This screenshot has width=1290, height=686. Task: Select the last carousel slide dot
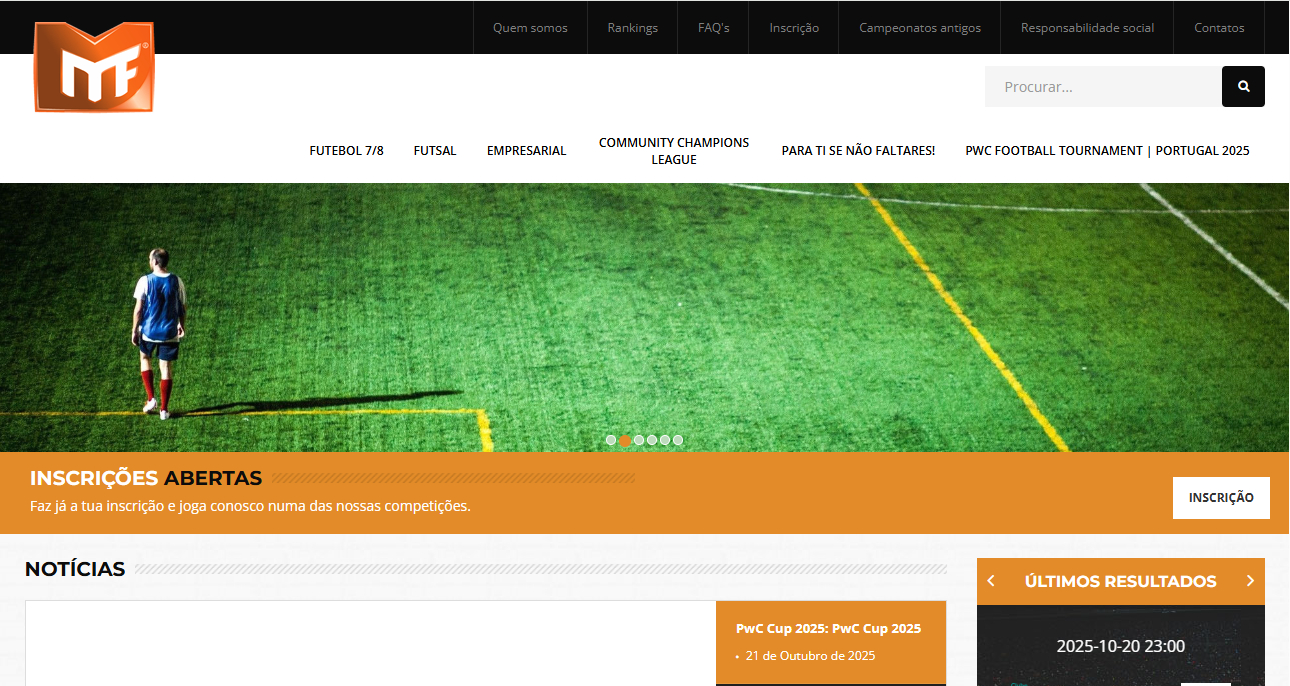click(x=678, y=440)
